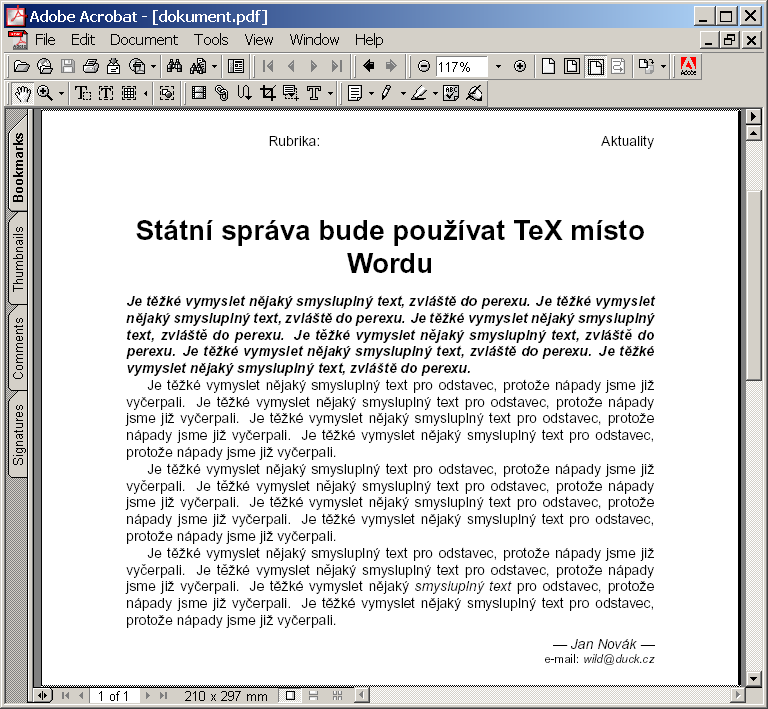768x709 pixels.
Task: Select the Crop tool
Action: click(x=267, y=93)
